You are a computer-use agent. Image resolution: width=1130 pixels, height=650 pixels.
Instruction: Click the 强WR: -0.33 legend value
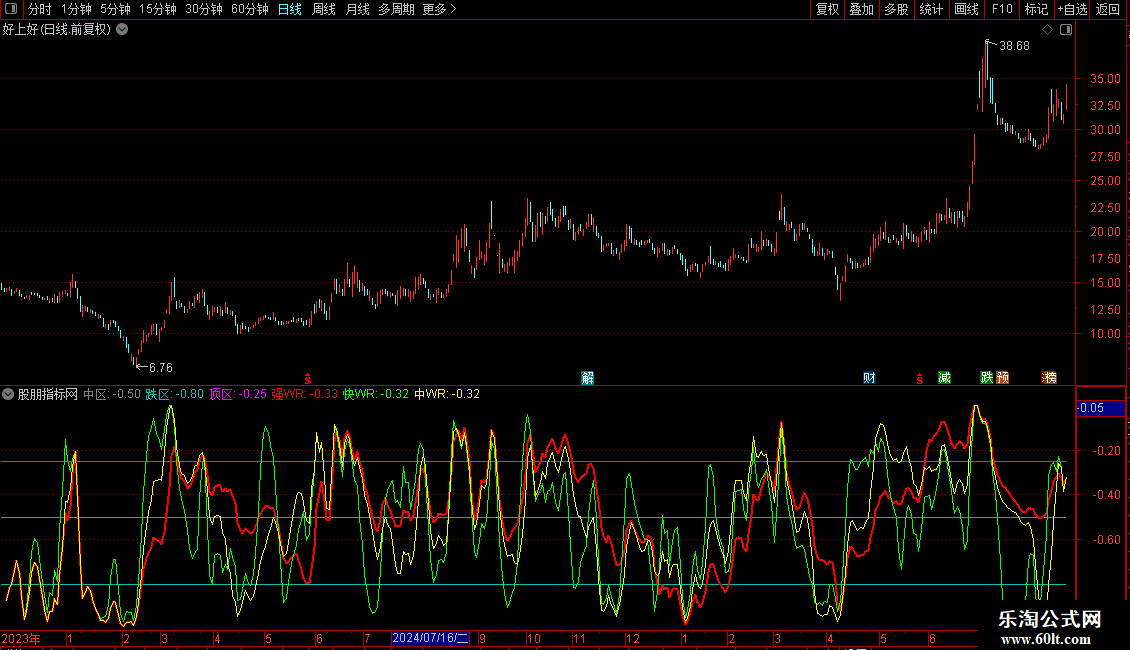(x=304, y=394)
